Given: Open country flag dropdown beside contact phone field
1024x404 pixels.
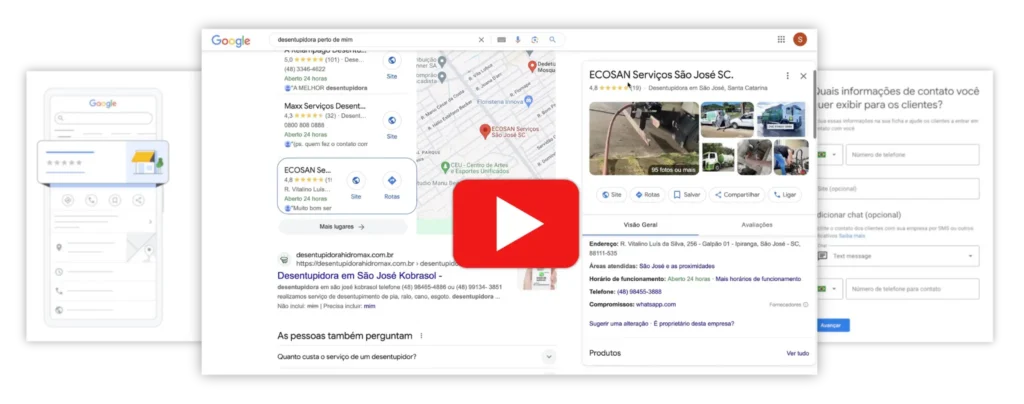Looking at the screenshot, I should pos(829,289).
